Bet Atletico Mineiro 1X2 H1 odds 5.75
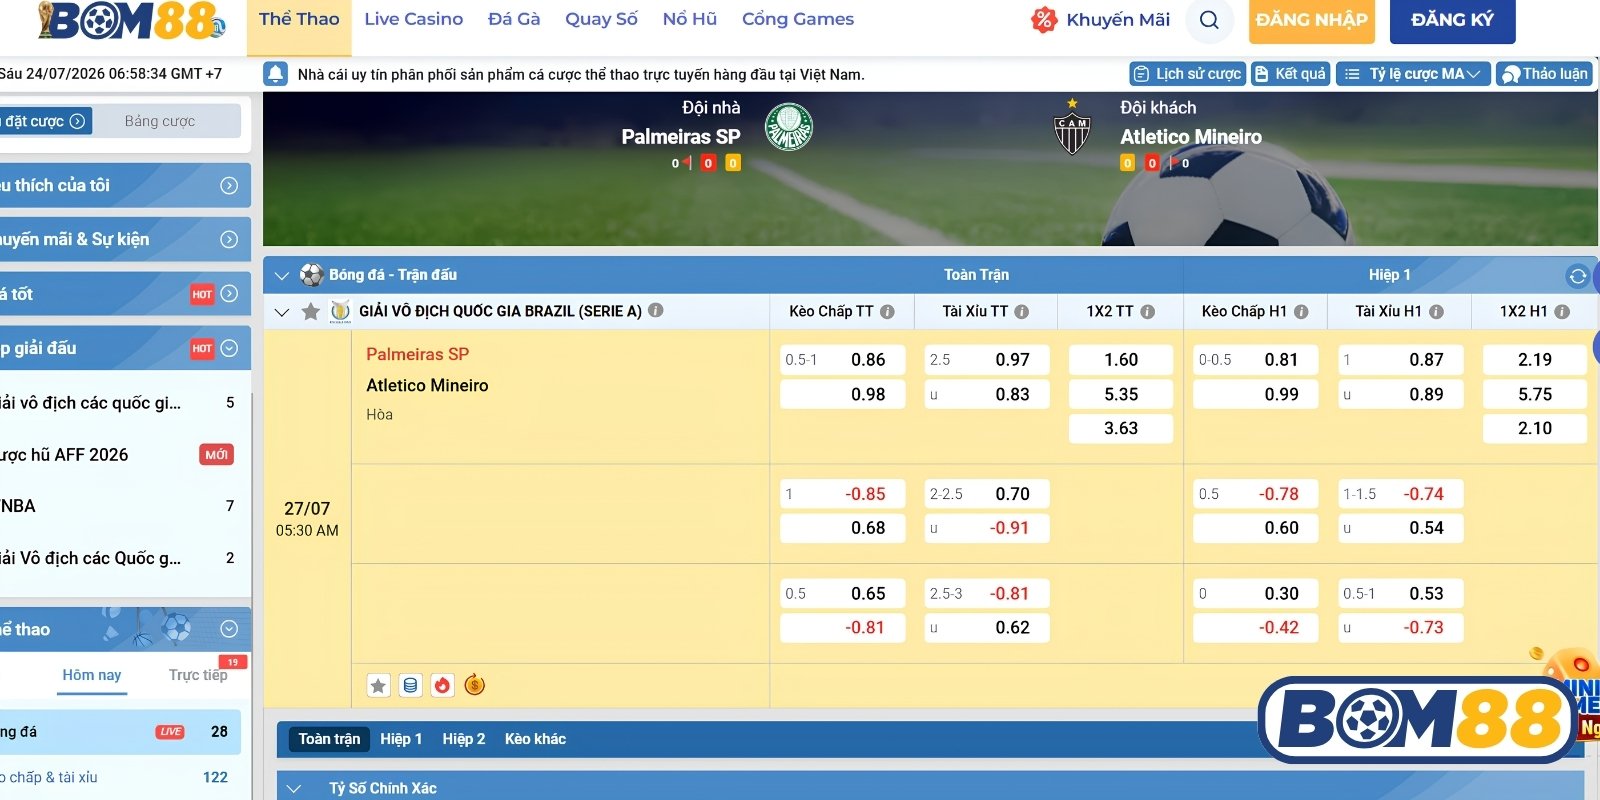1600x800 pixels. point(1535,394)
